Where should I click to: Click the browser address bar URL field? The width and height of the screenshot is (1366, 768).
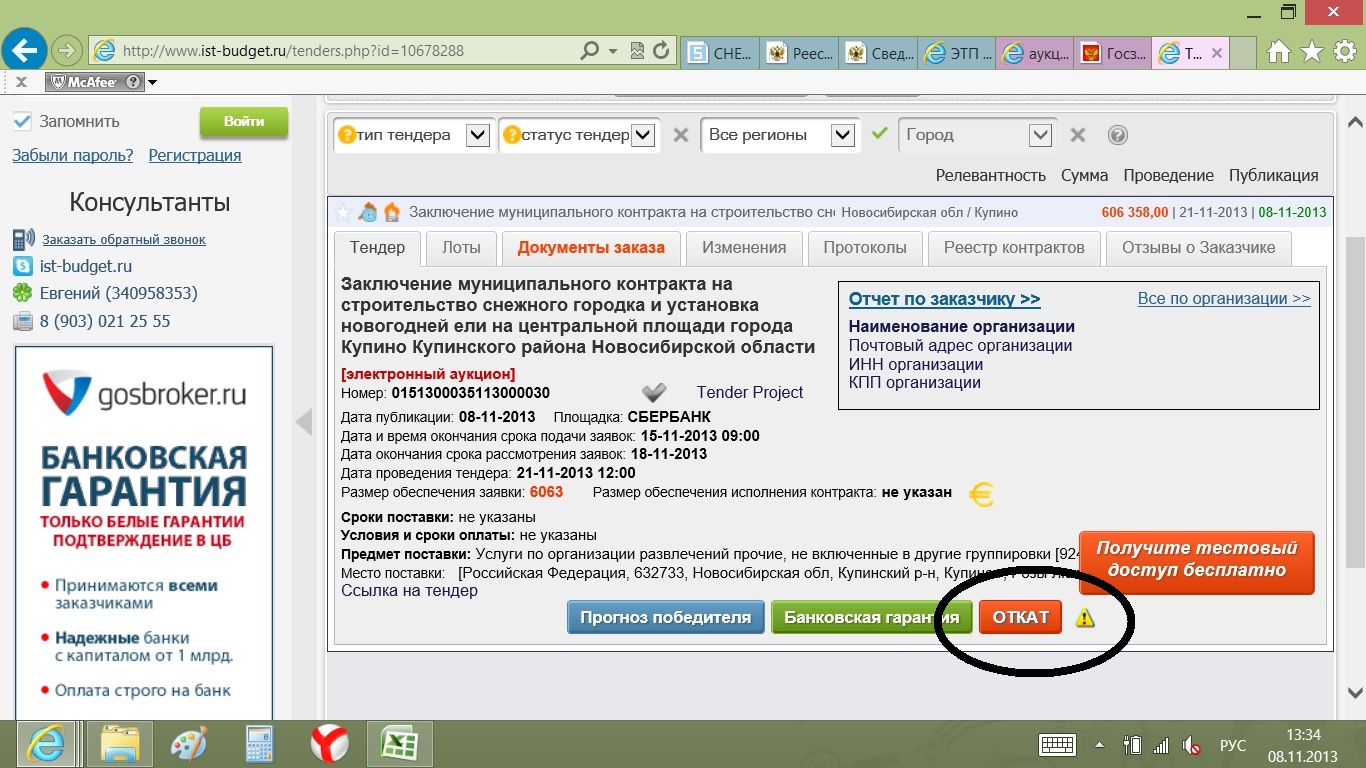pos(340,50)
